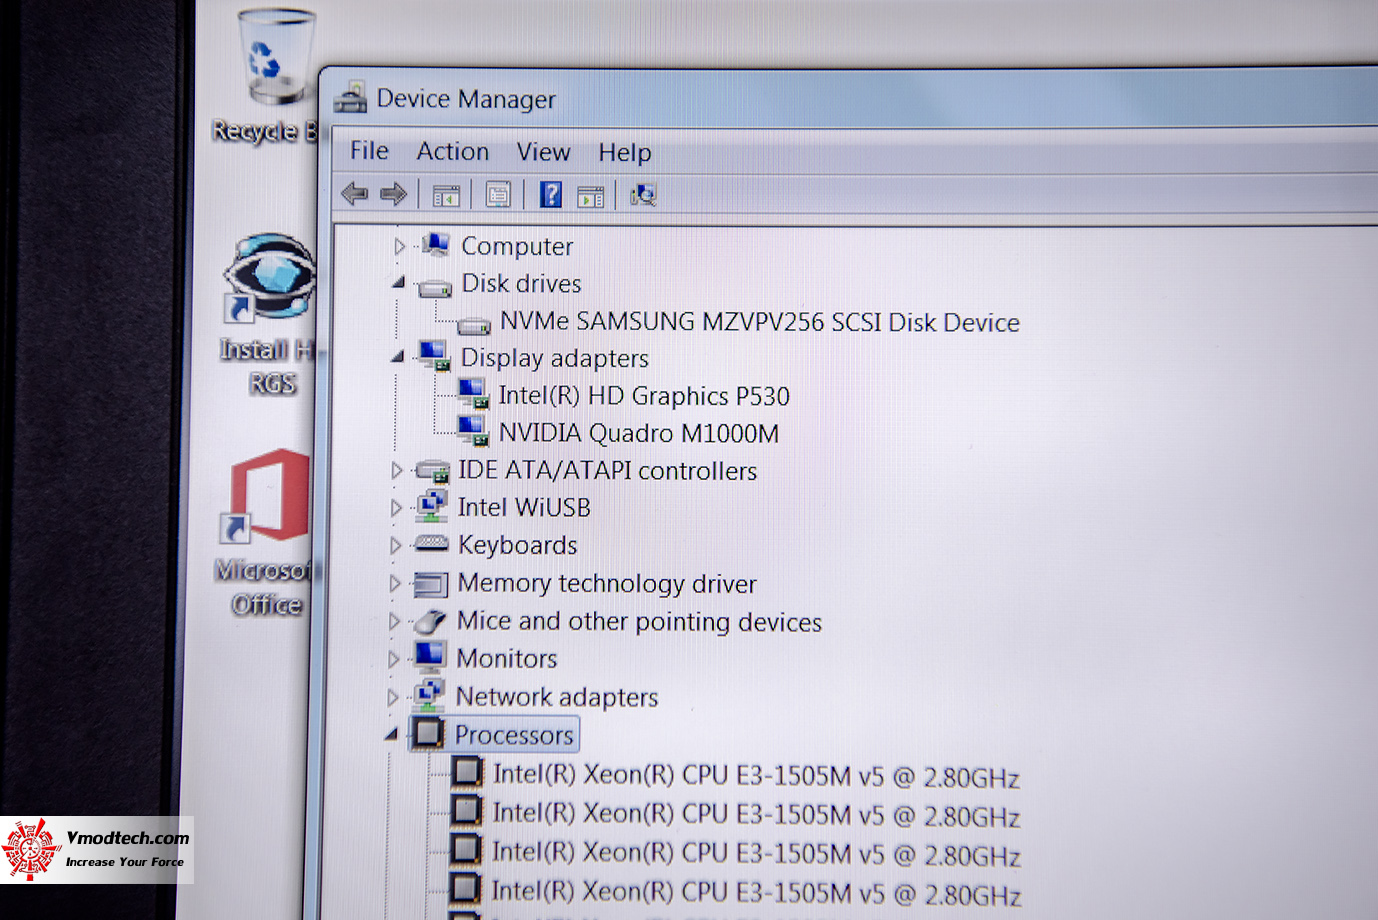Click the Device Manager title bar icon
The image size is (1378, 920).
(350, 97)
